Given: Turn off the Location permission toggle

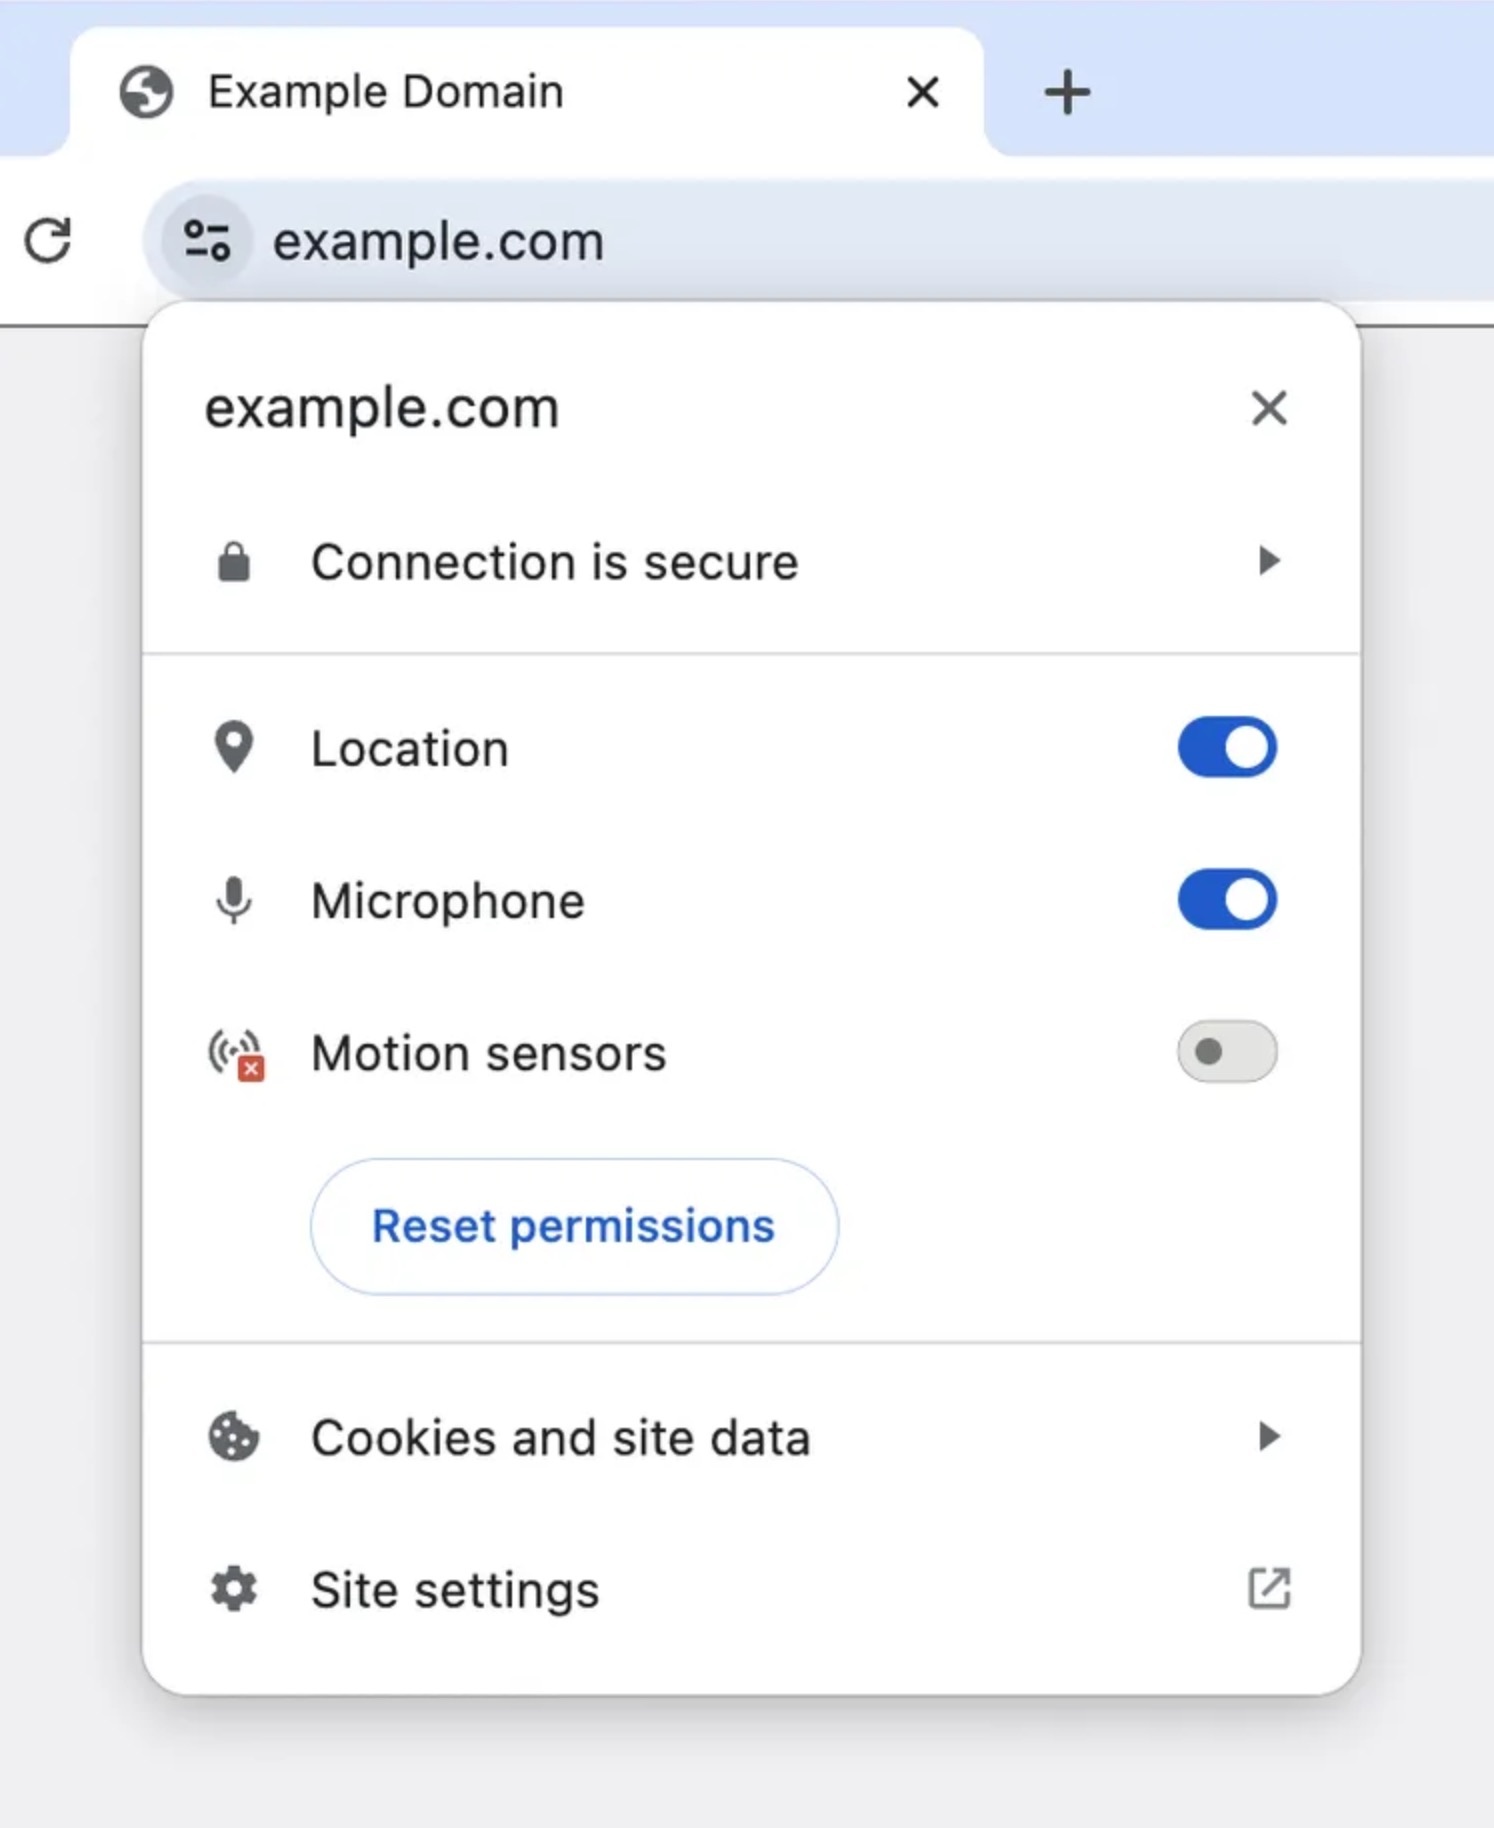Looking at the screenshot, I should (x=1227, y=747).
